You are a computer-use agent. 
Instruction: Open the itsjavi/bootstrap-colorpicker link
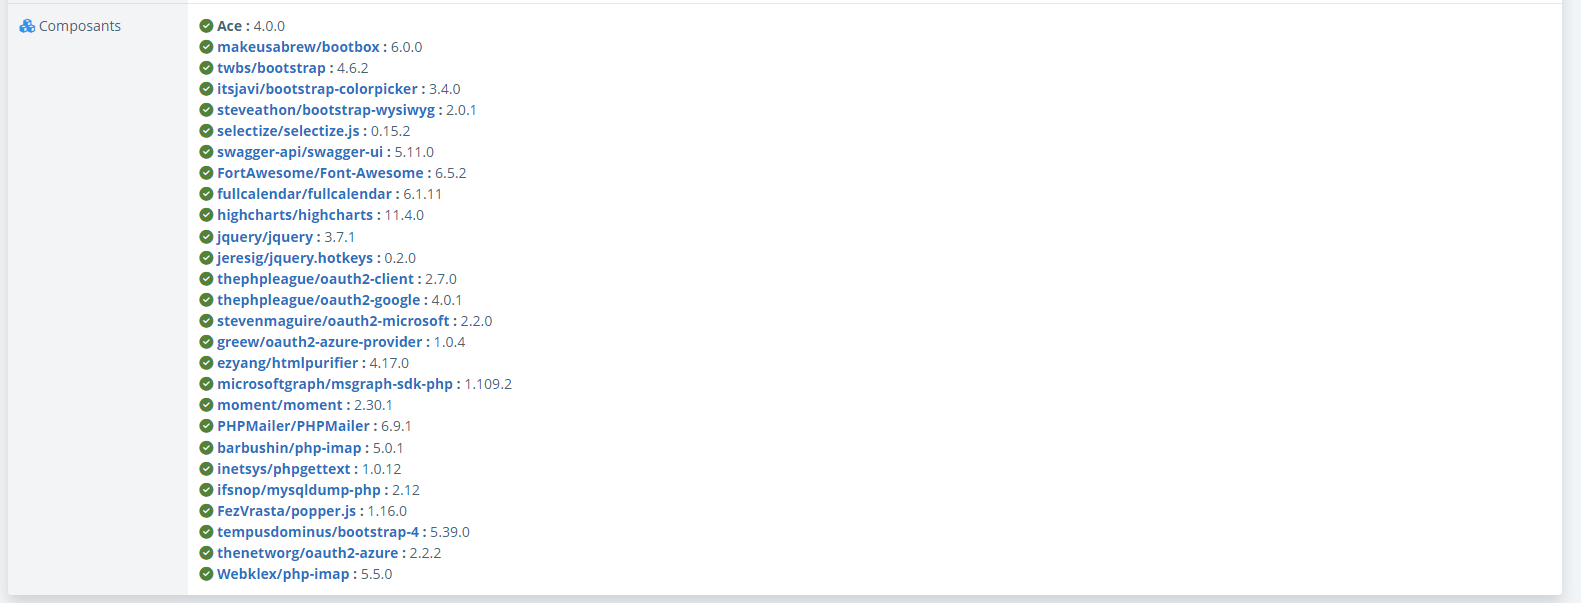tap(317, 89)
